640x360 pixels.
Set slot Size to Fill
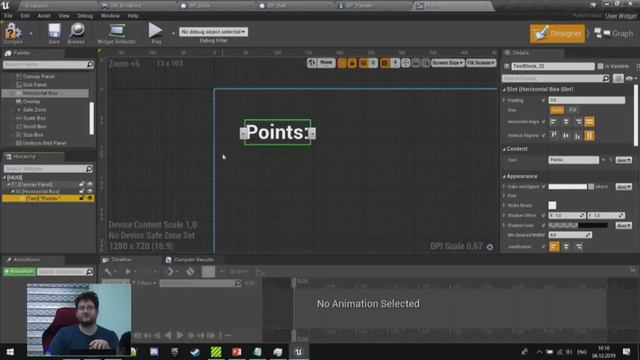[573, 110]
